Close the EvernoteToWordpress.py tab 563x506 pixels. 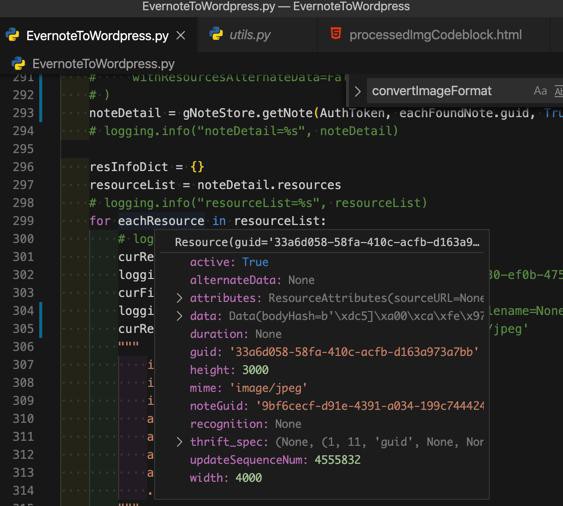pyautogui.click(x=181, y=36)
